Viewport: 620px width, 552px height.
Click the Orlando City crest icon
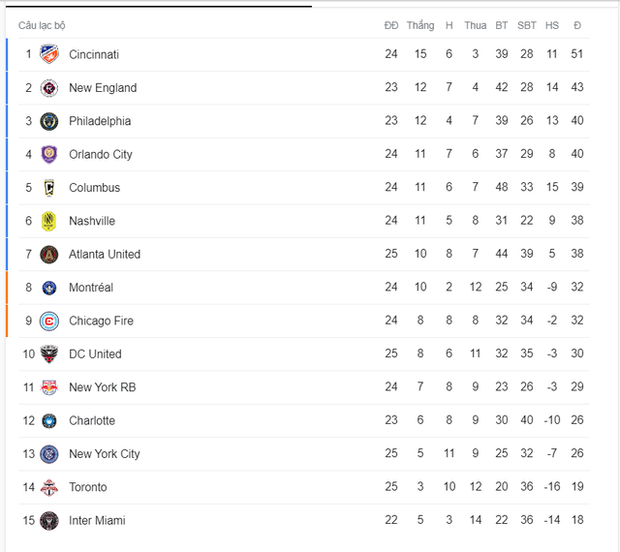point(49,154)
